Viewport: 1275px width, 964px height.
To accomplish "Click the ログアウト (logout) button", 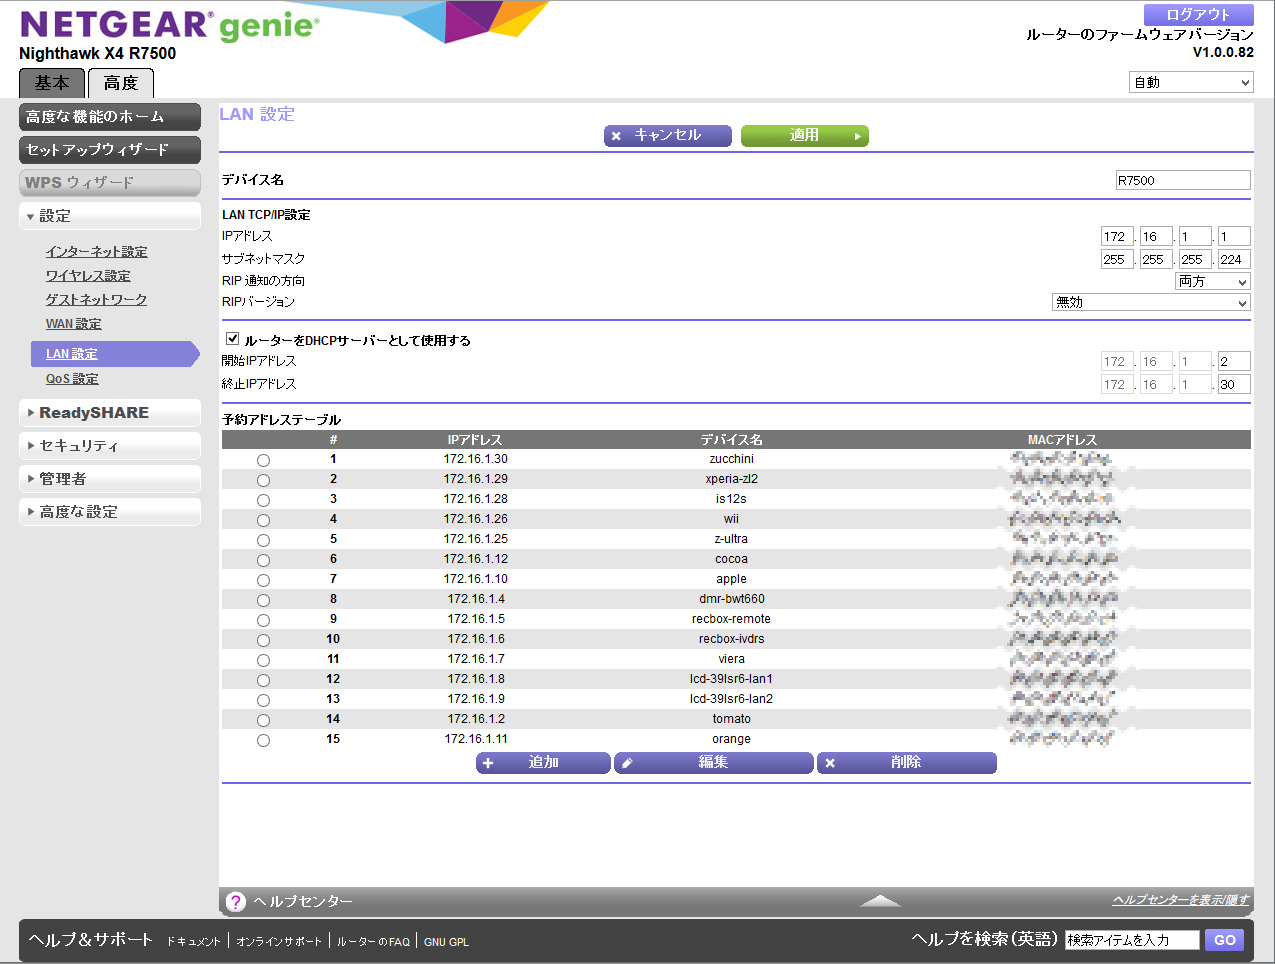I will 1198,15.
